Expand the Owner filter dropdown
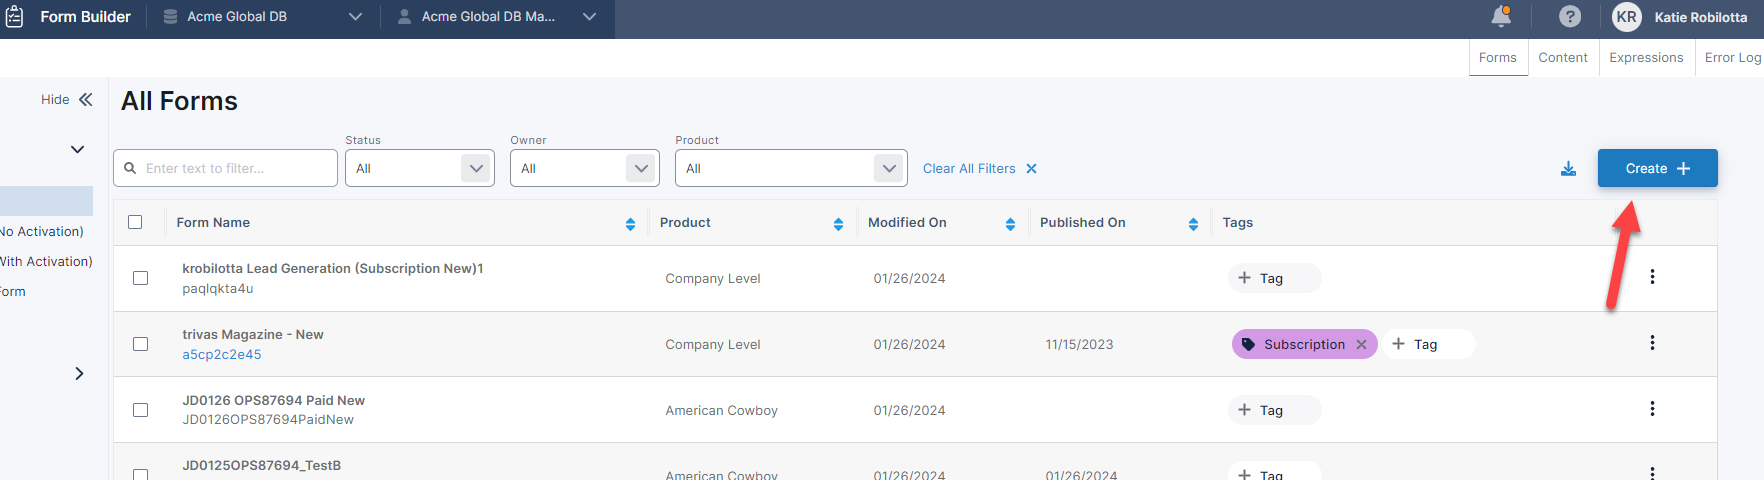 point(585,168)
